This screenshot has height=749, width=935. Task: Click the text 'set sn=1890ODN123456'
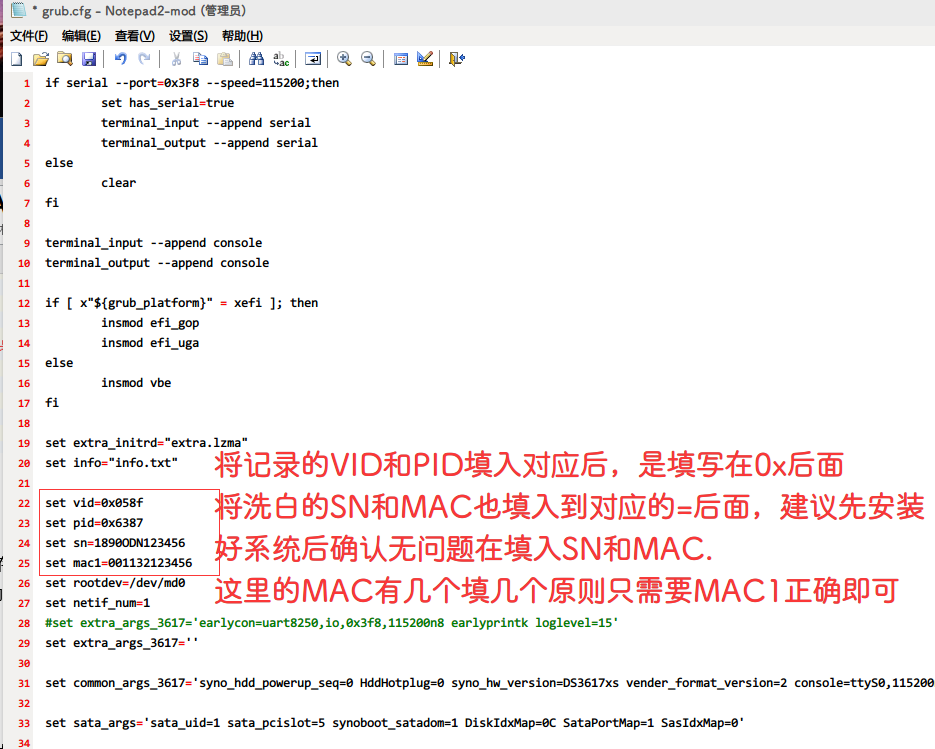click(115, 543)
